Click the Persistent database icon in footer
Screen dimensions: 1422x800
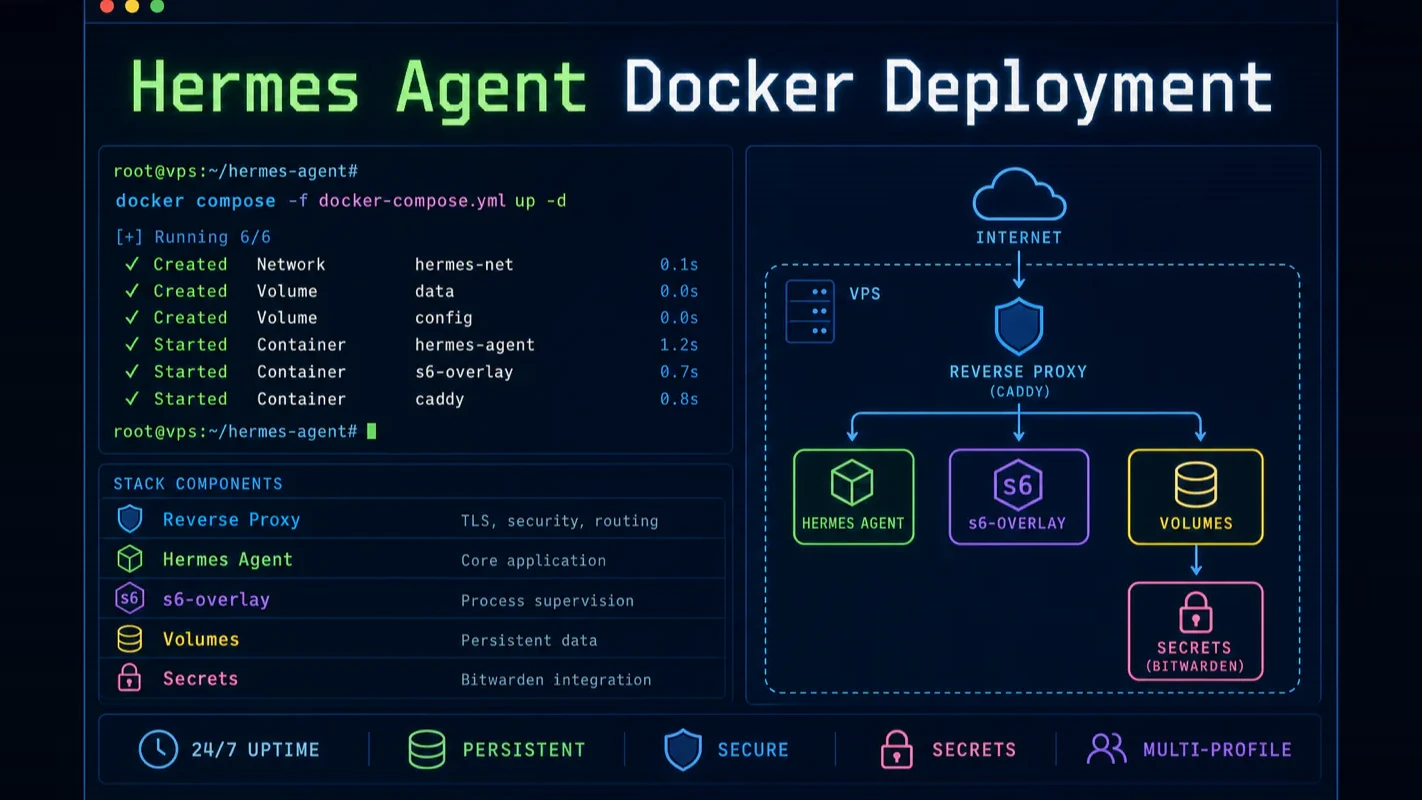click(x=427, y=749)
